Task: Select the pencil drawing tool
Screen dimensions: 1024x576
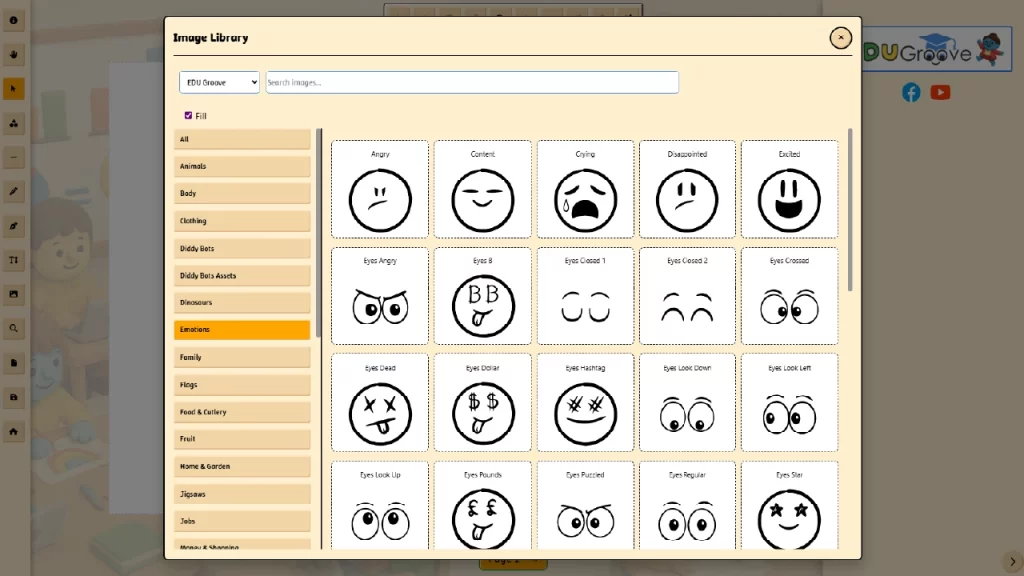Action: (14, 191)
